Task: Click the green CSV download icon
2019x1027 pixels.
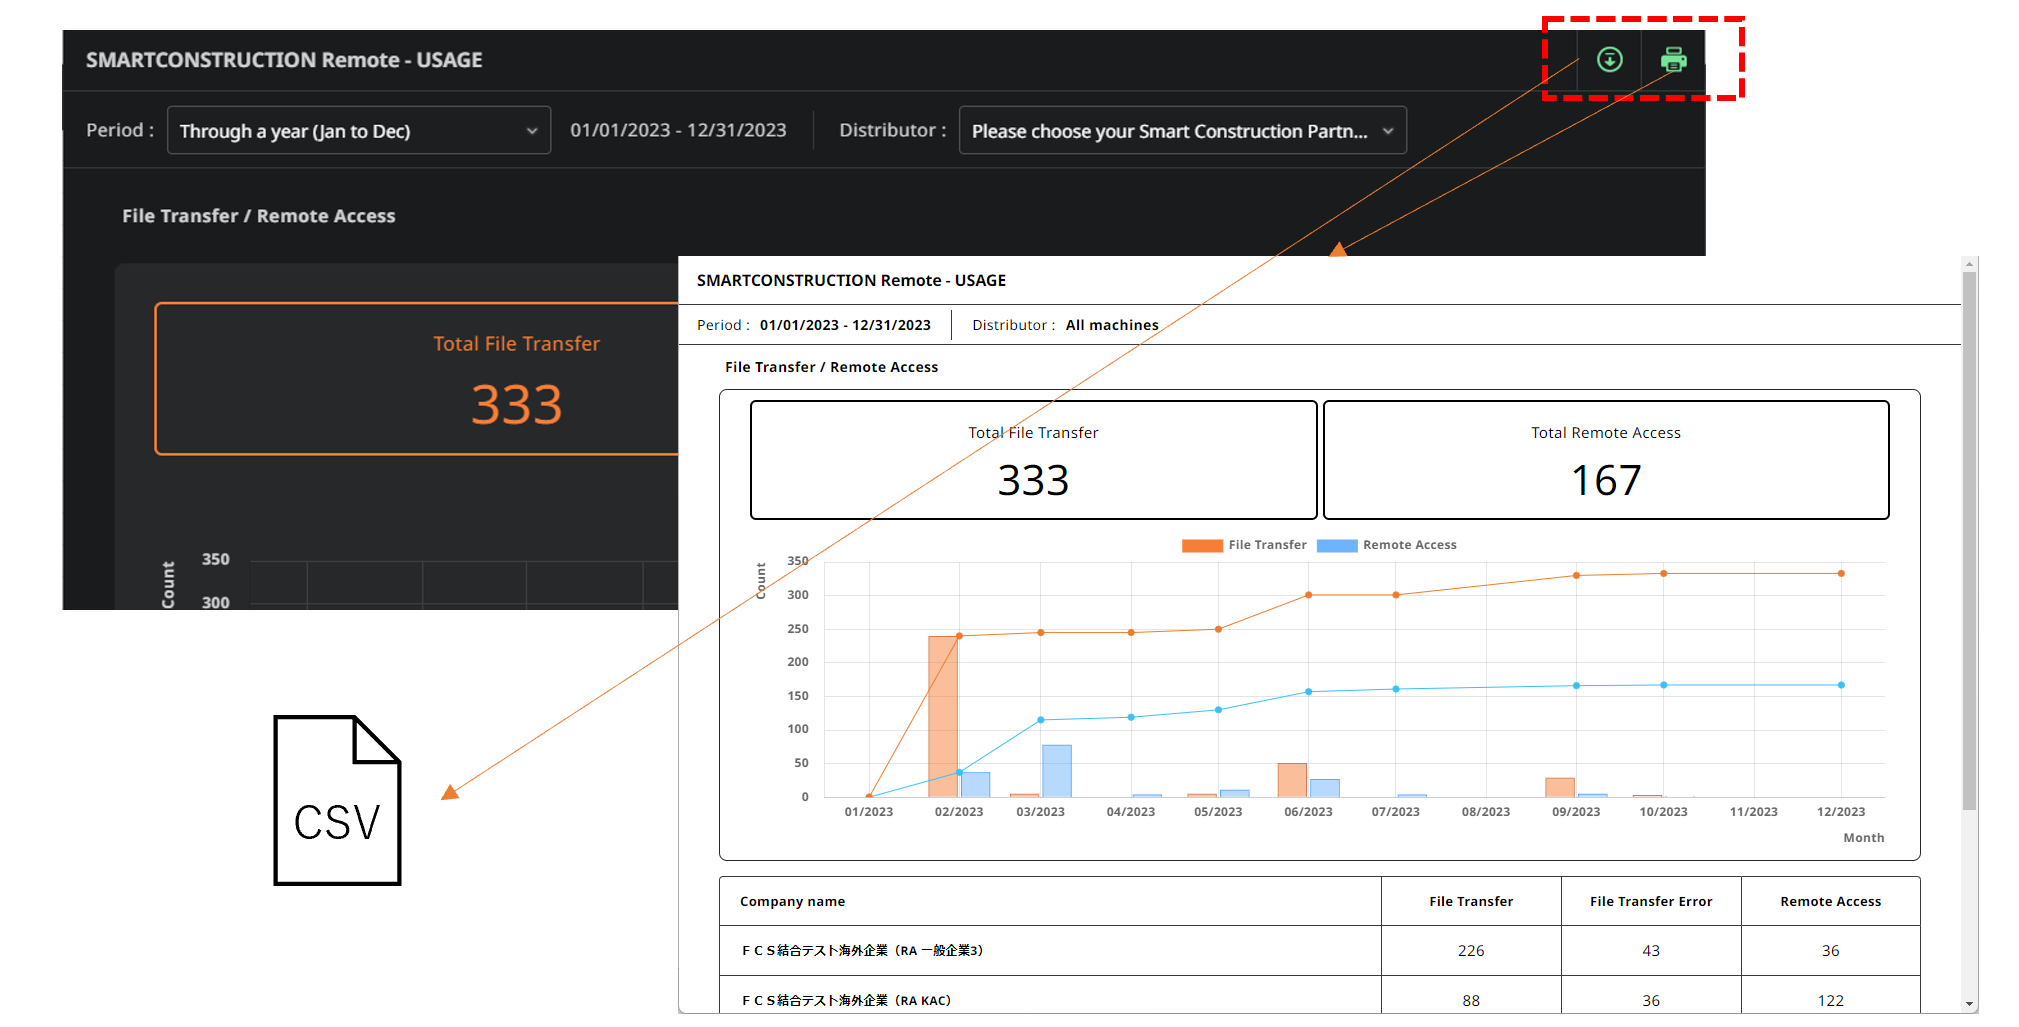Action: (1609, 60)
